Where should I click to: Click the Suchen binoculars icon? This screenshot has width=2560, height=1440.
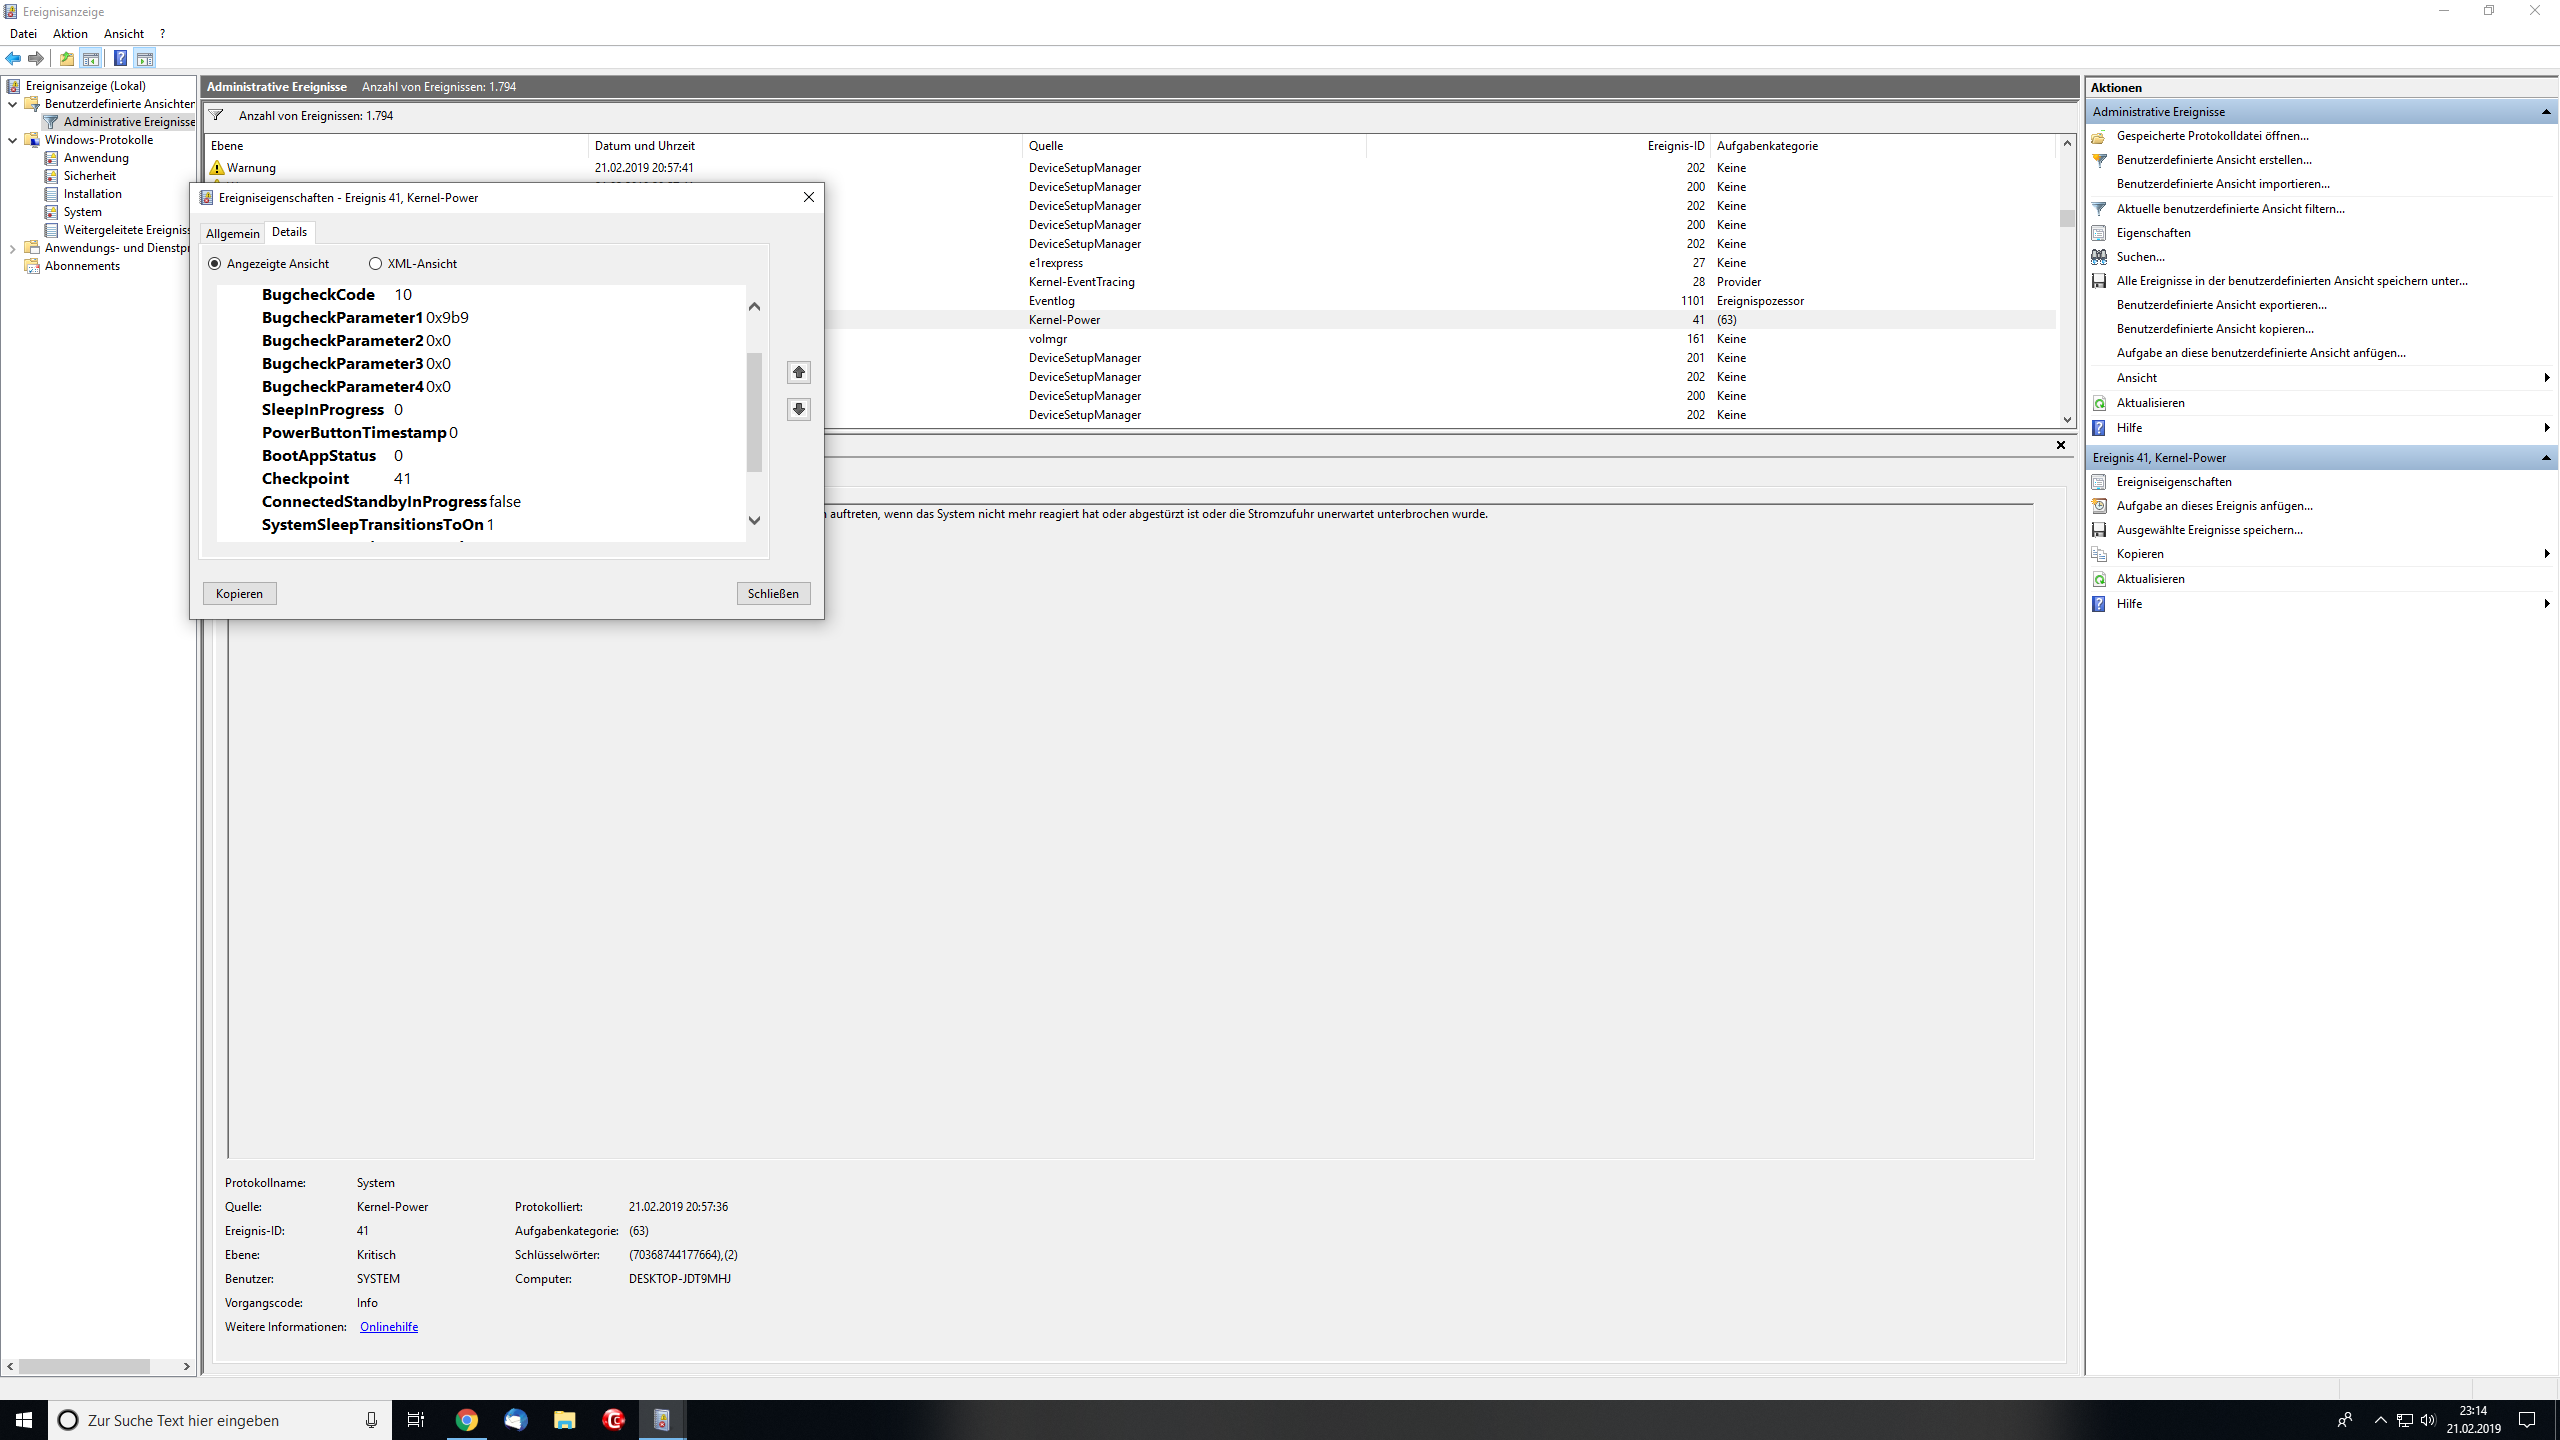[2099, 257]
